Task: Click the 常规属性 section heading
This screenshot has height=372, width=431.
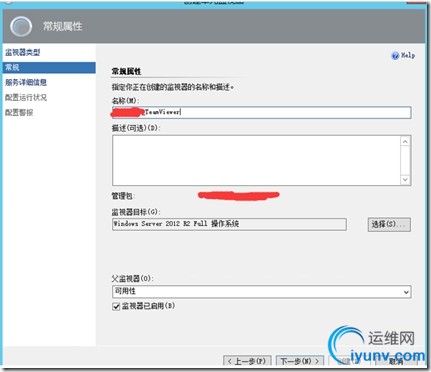Action: [126, 71]
